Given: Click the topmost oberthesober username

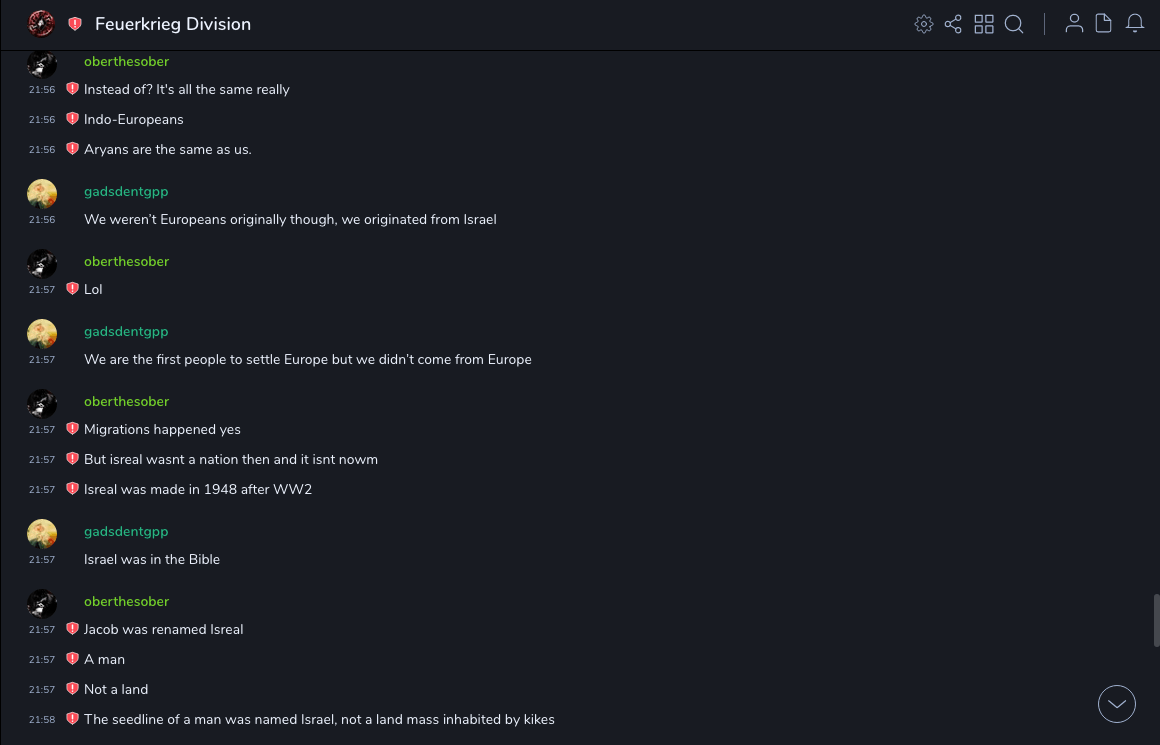Looking at the screenshot, I should pyautogui.click(x=126, y=61).
